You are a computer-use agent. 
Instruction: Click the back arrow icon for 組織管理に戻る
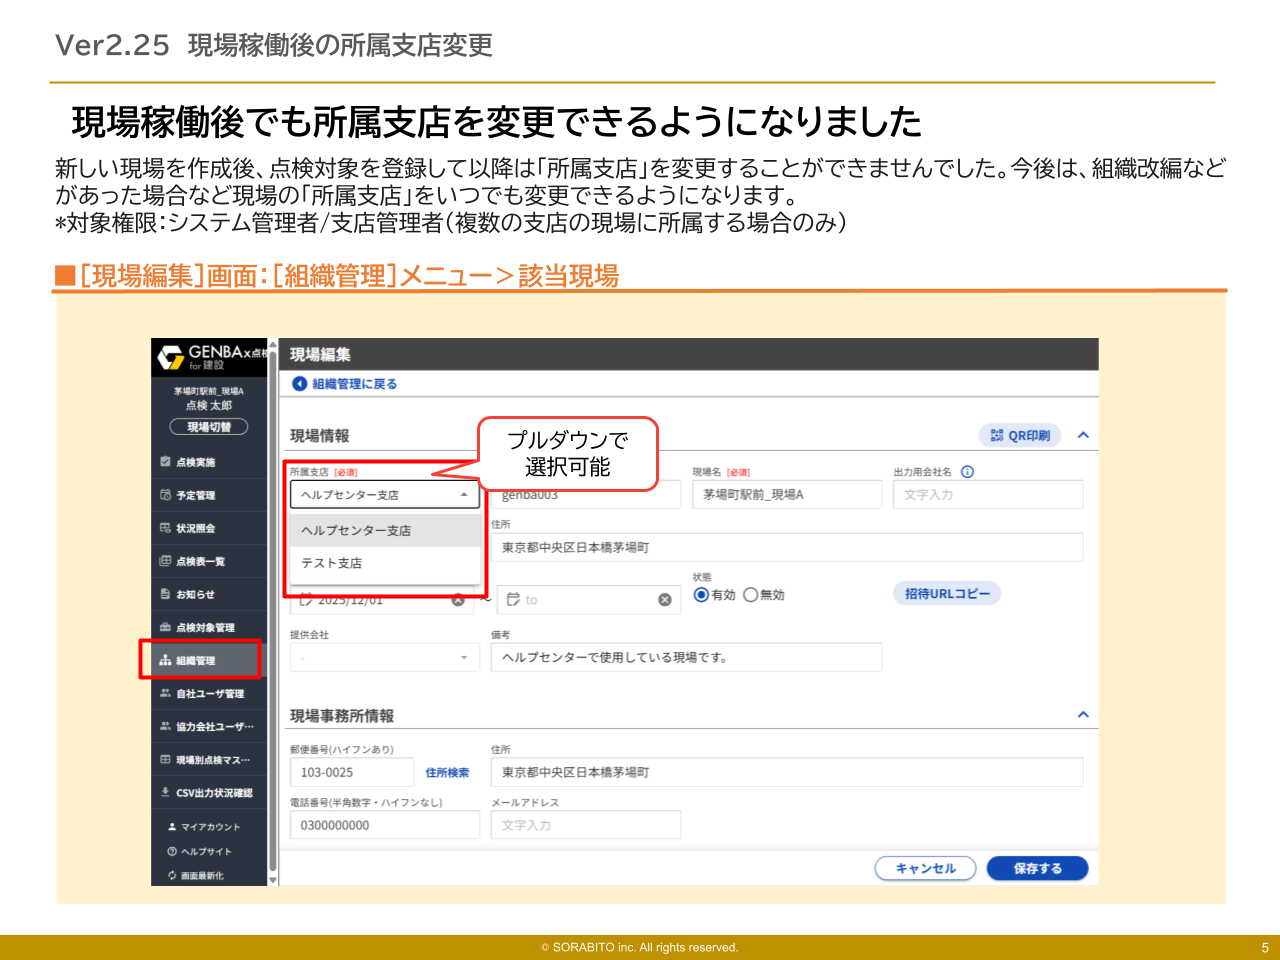299,384
